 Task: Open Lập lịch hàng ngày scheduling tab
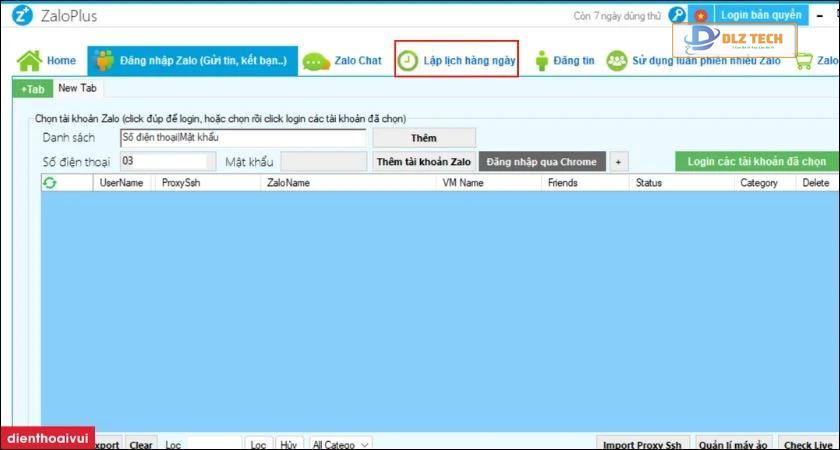coord(456,59)
